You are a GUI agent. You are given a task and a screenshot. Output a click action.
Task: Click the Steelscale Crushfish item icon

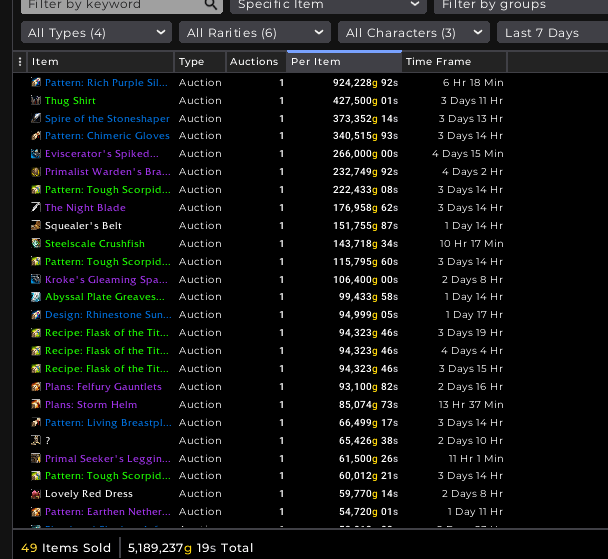(36, 244)
